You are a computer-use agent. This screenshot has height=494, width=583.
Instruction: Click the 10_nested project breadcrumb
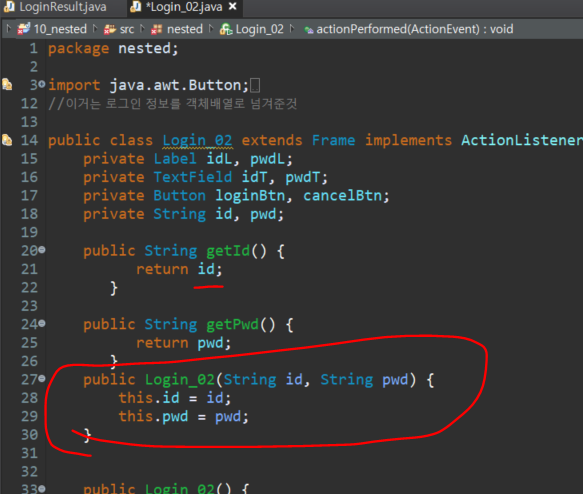click(60, 29)
